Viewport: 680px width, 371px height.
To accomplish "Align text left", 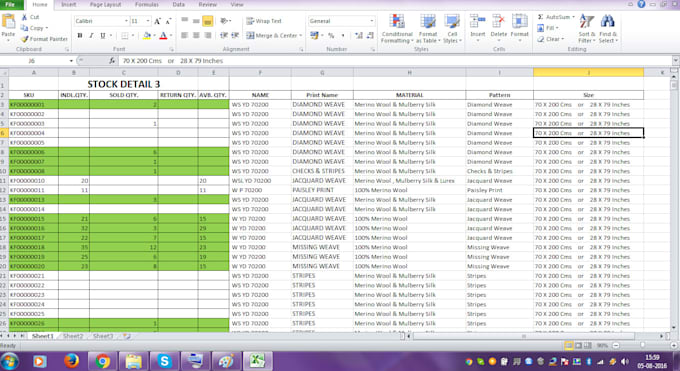I will click(184, 36).
